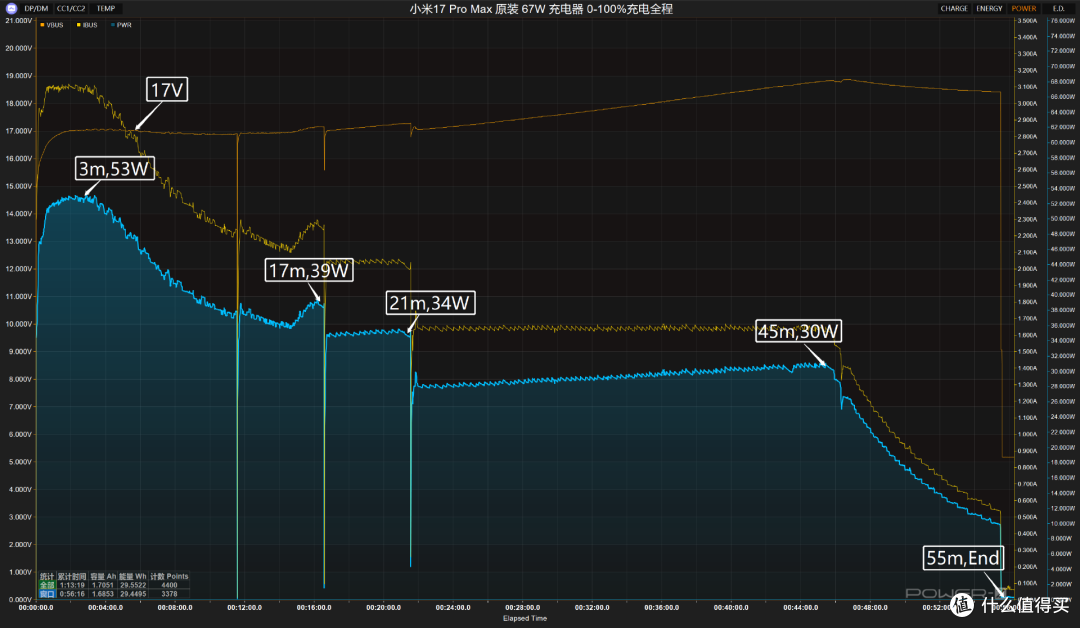Viewport: 1080px width, 628px height.
Task: Click the 4400 points count value
Action: tap(169, 585)
